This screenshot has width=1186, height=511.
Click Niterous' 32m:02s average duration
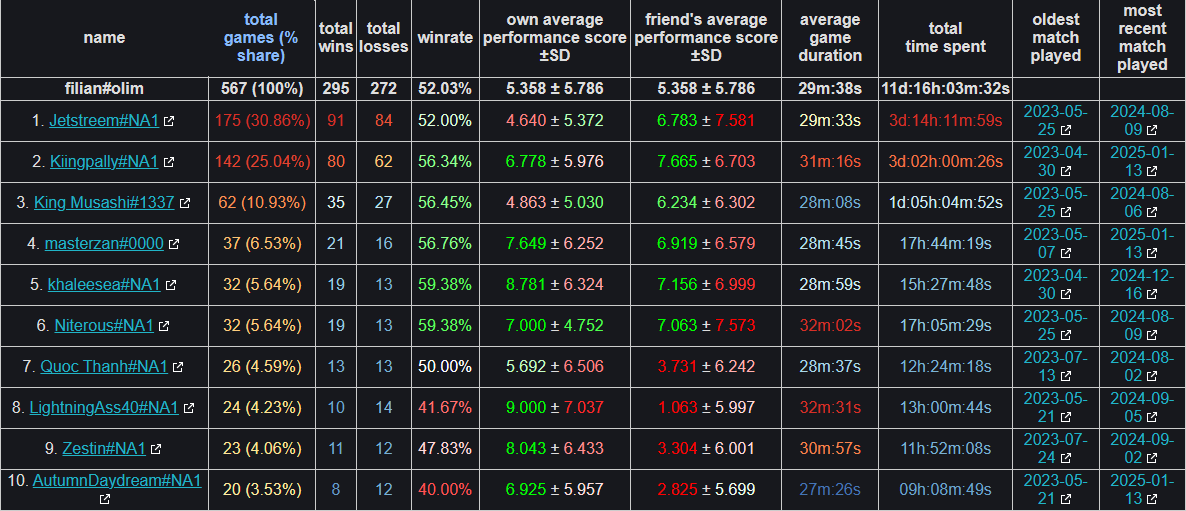tap(830, 326)
